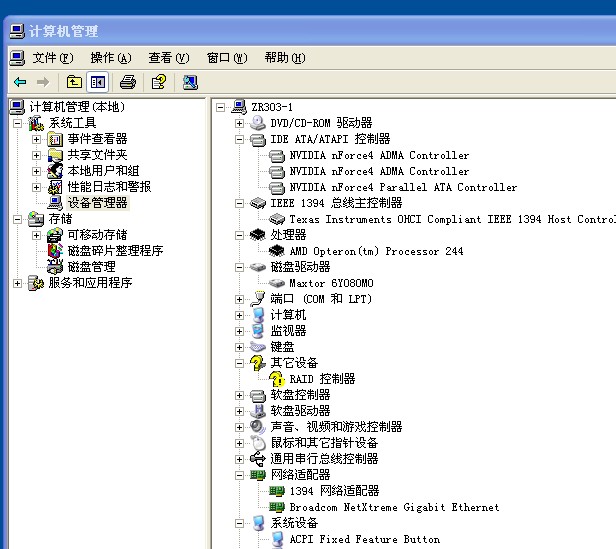Open the 文件(F) menu
Viewport: 616px width, 549px height.
point(52,58)
